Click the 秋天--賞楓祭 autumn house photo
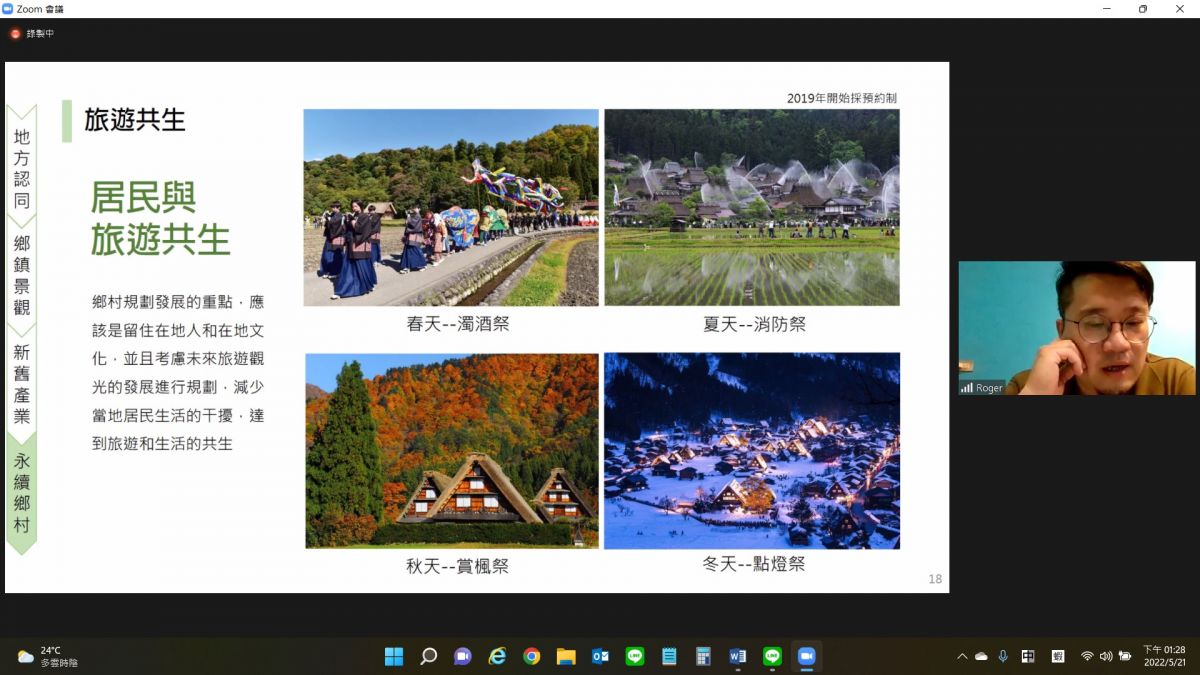Viewport: 1200px width, 675px height. (452, 450)
